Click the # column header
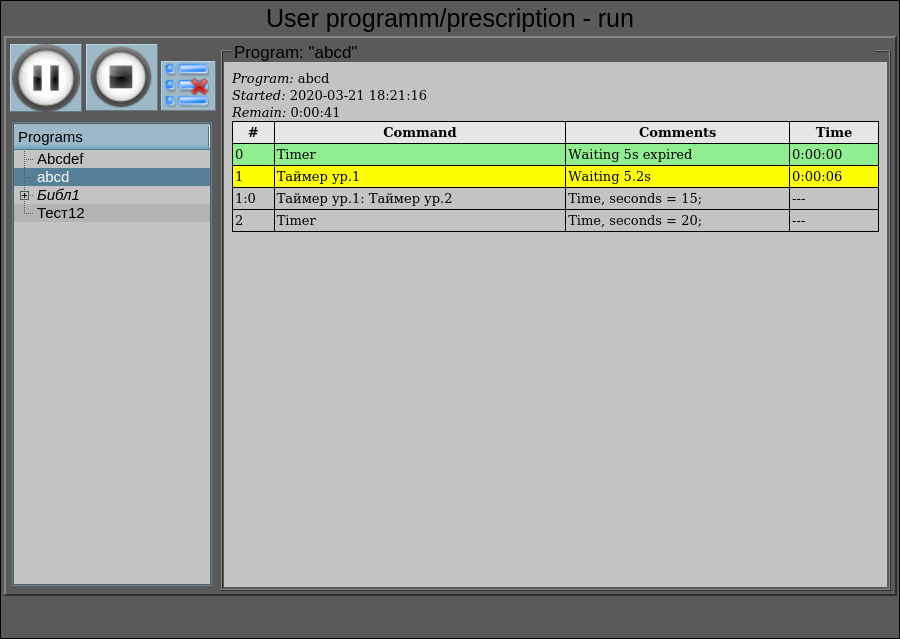This screenshot has height=639, width=900. [253, 132]
